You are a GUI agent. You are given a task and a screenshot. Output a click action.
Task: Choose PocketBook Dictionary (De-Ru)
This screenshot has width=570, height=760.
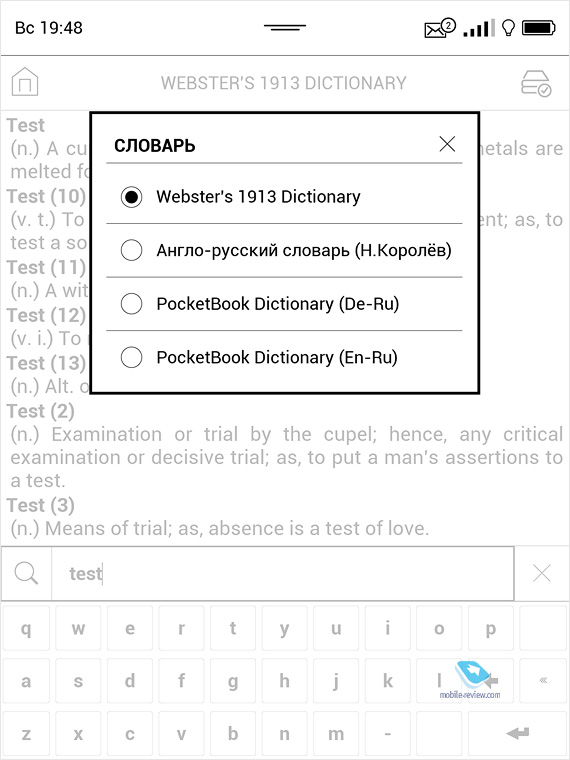click(x=284, y=304)
